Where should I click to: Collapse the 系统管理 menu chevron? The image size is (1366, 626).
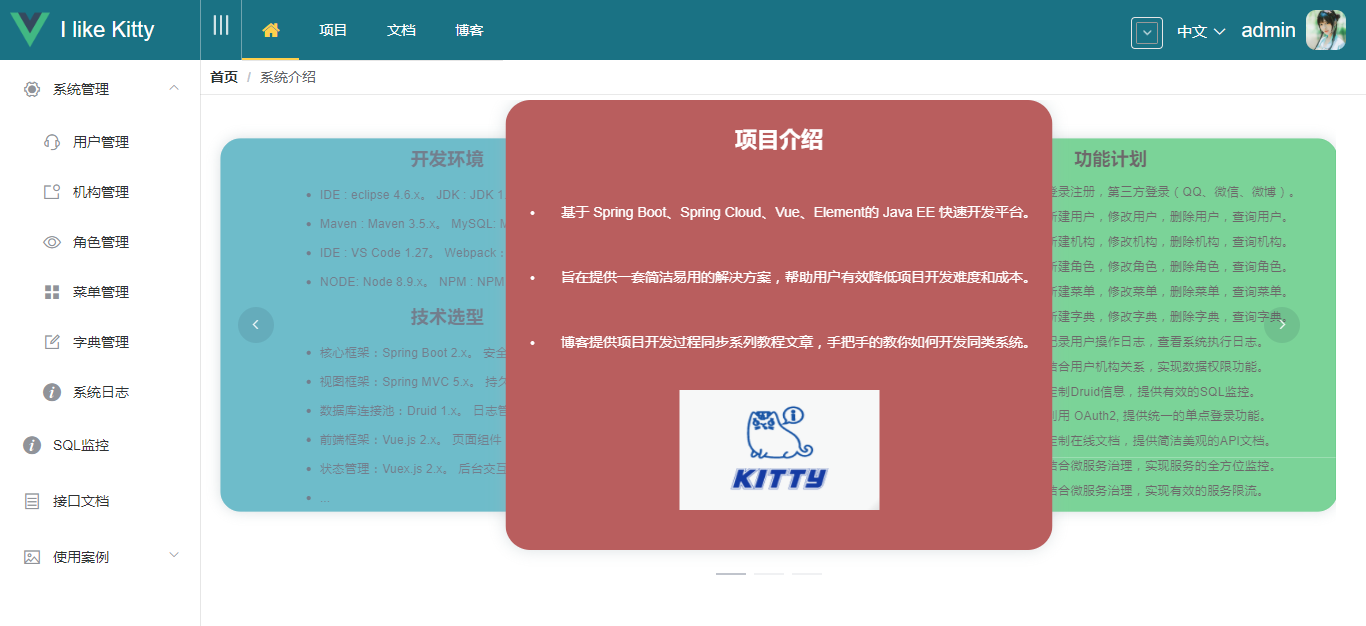pos(174,88)
